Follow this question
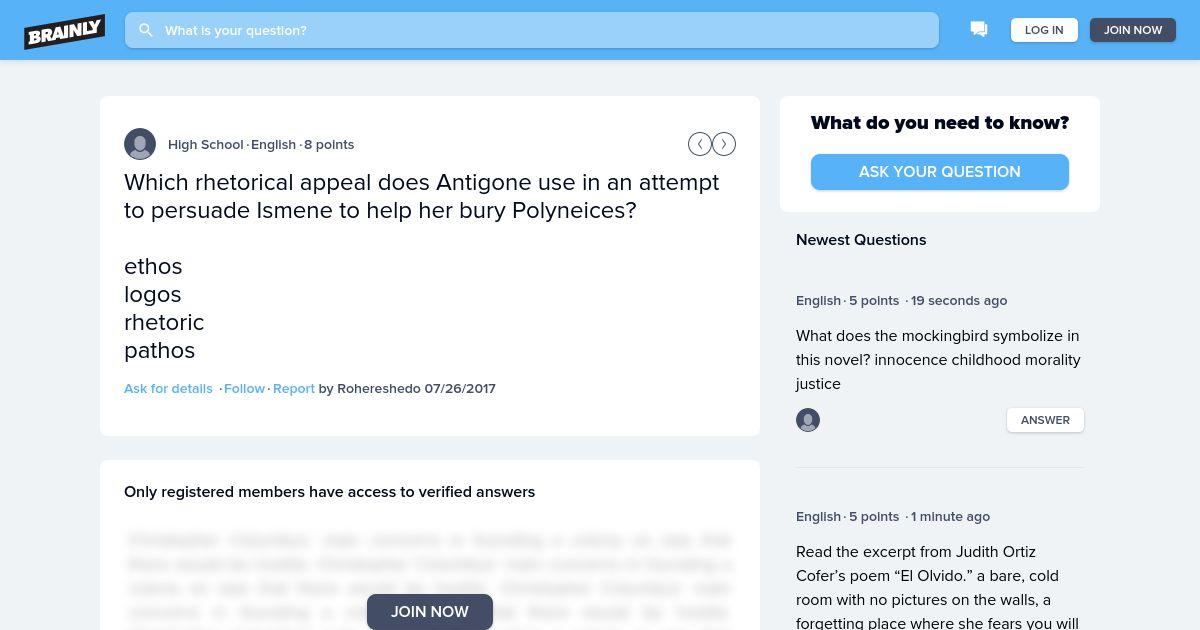Image resolution: width=1200 pixels, height=630 pixels. pos(244,388)
